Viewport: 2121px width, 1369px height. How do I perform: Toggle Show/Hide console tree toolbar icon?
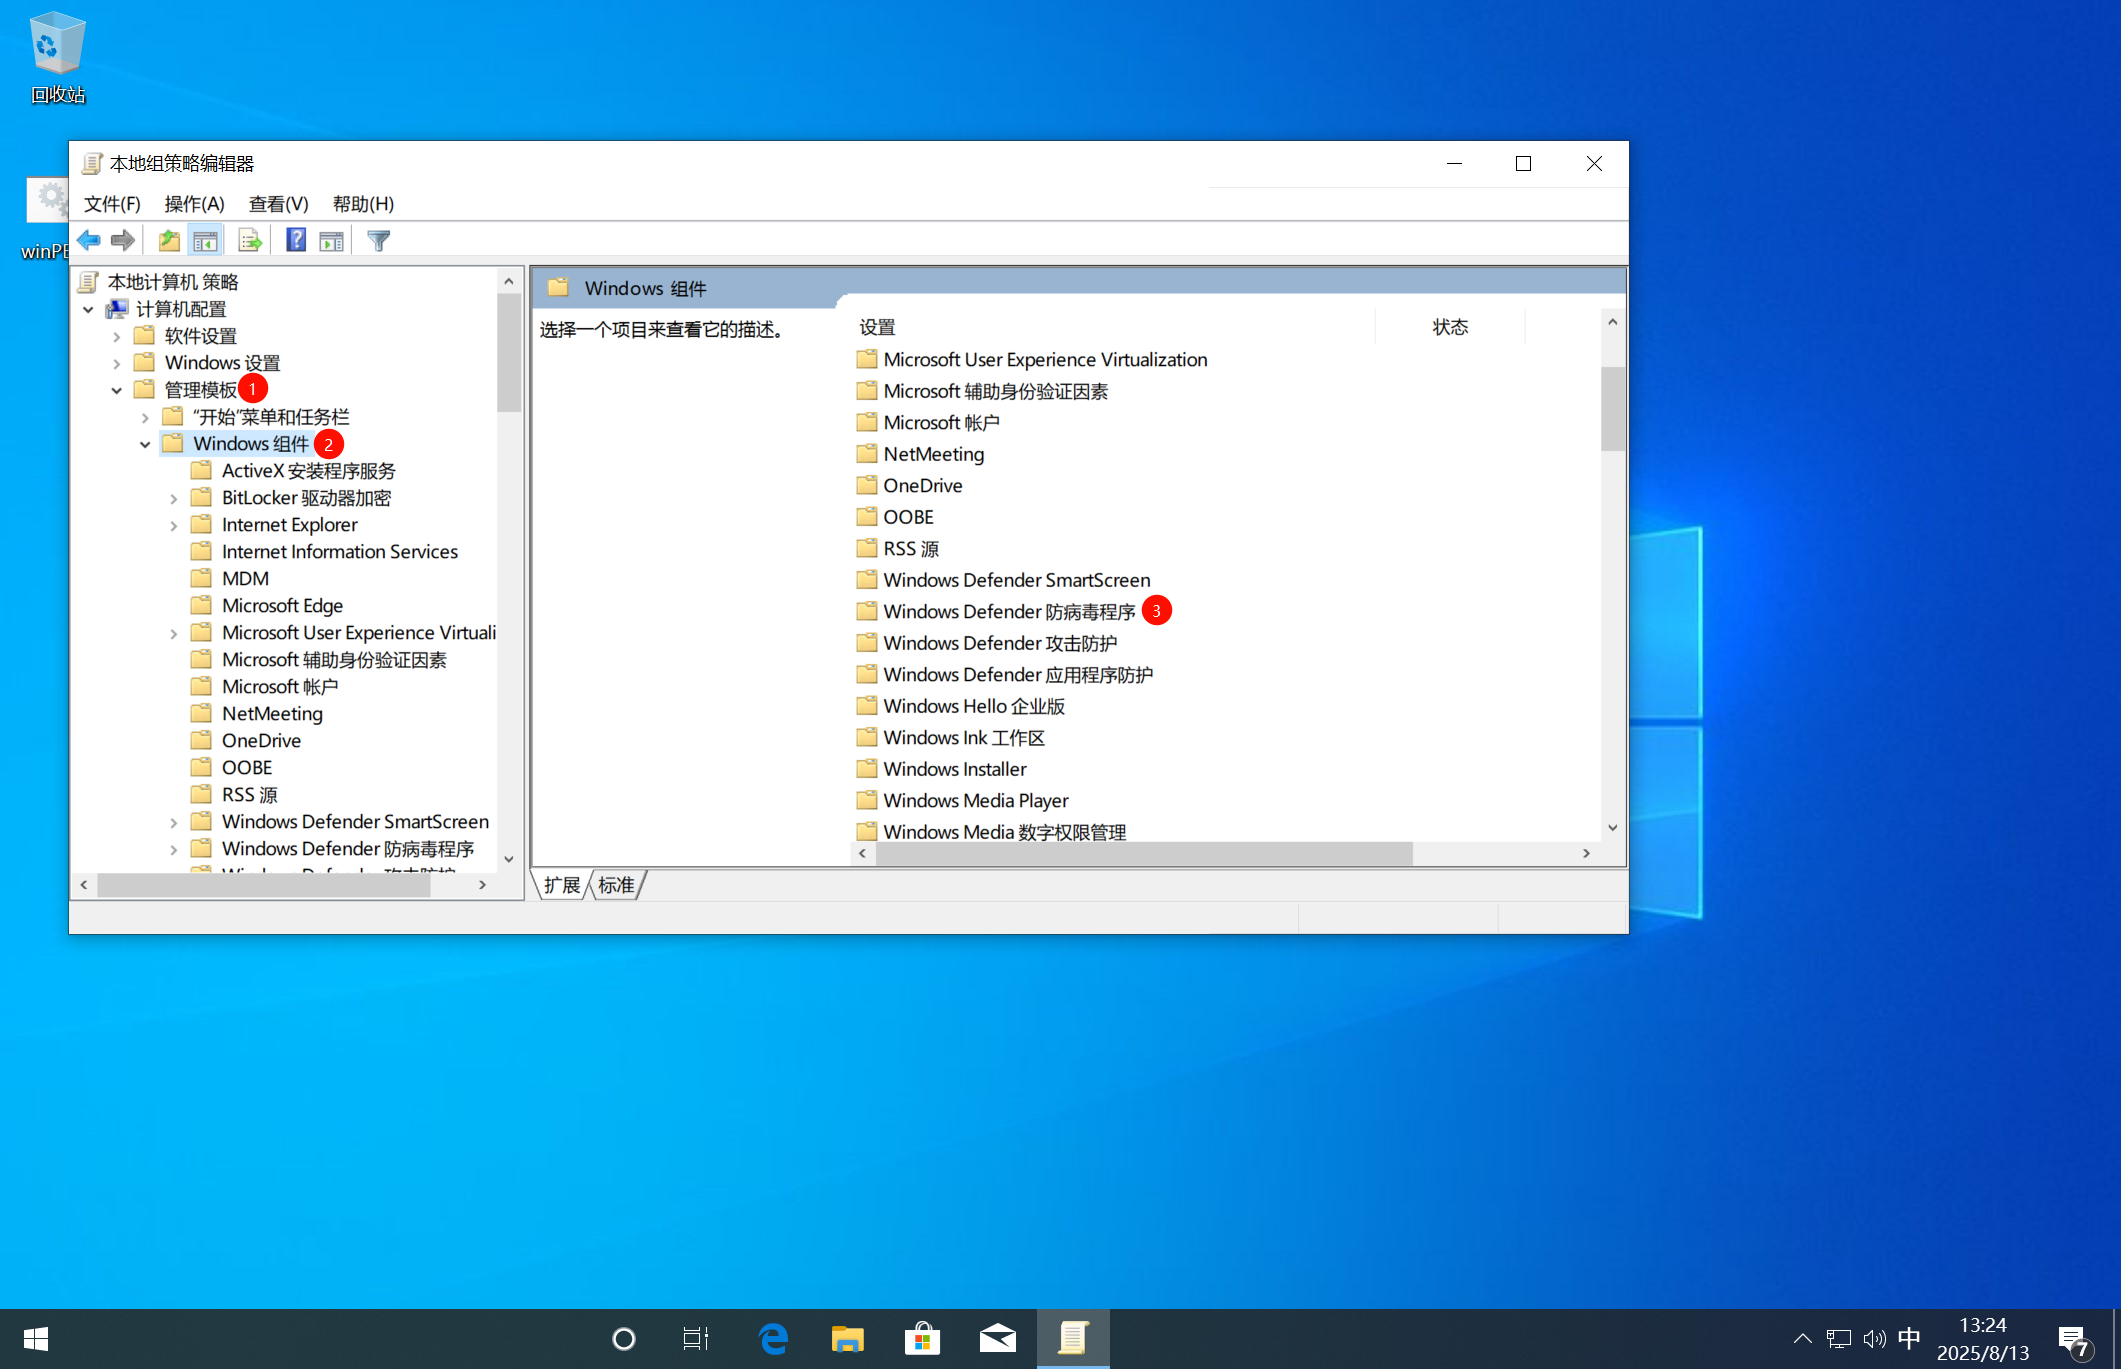click(205, 240)
